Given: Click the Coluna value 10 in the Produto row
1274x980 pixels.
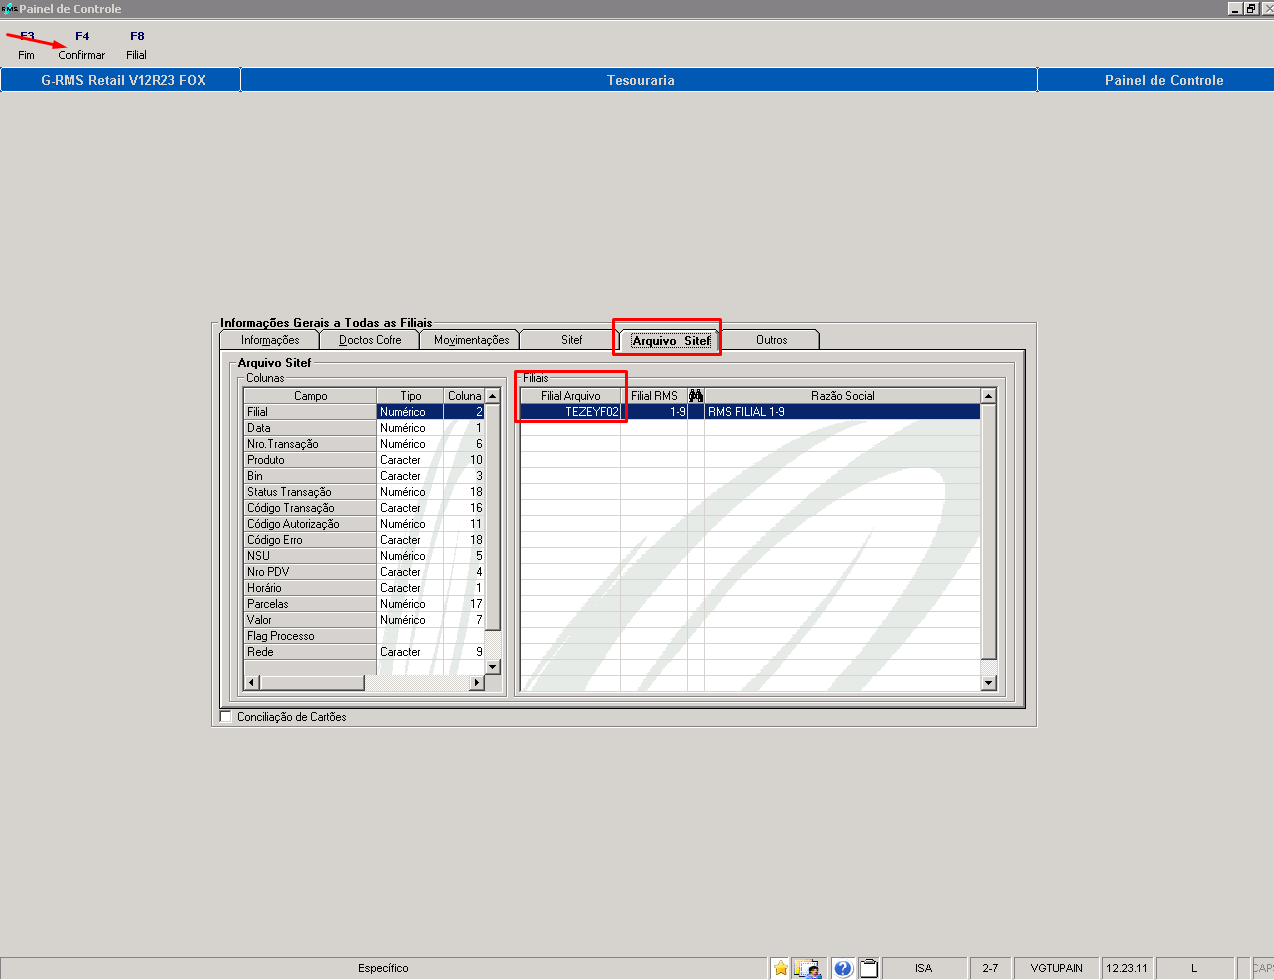Looking at the screenshot, I should pos(464,460).
